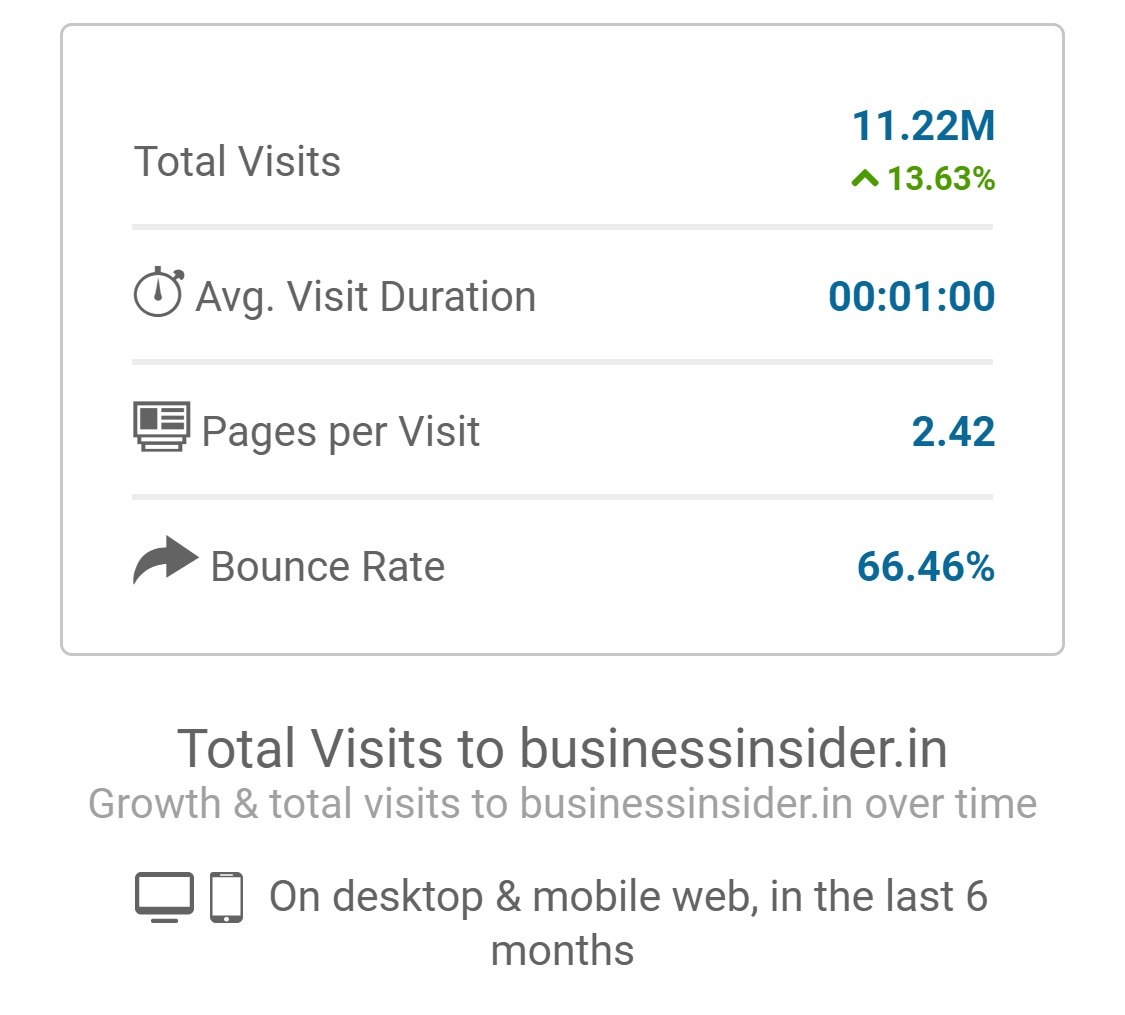Click the newspaper icon beside Pages per Visit

(x=161, y=427)
